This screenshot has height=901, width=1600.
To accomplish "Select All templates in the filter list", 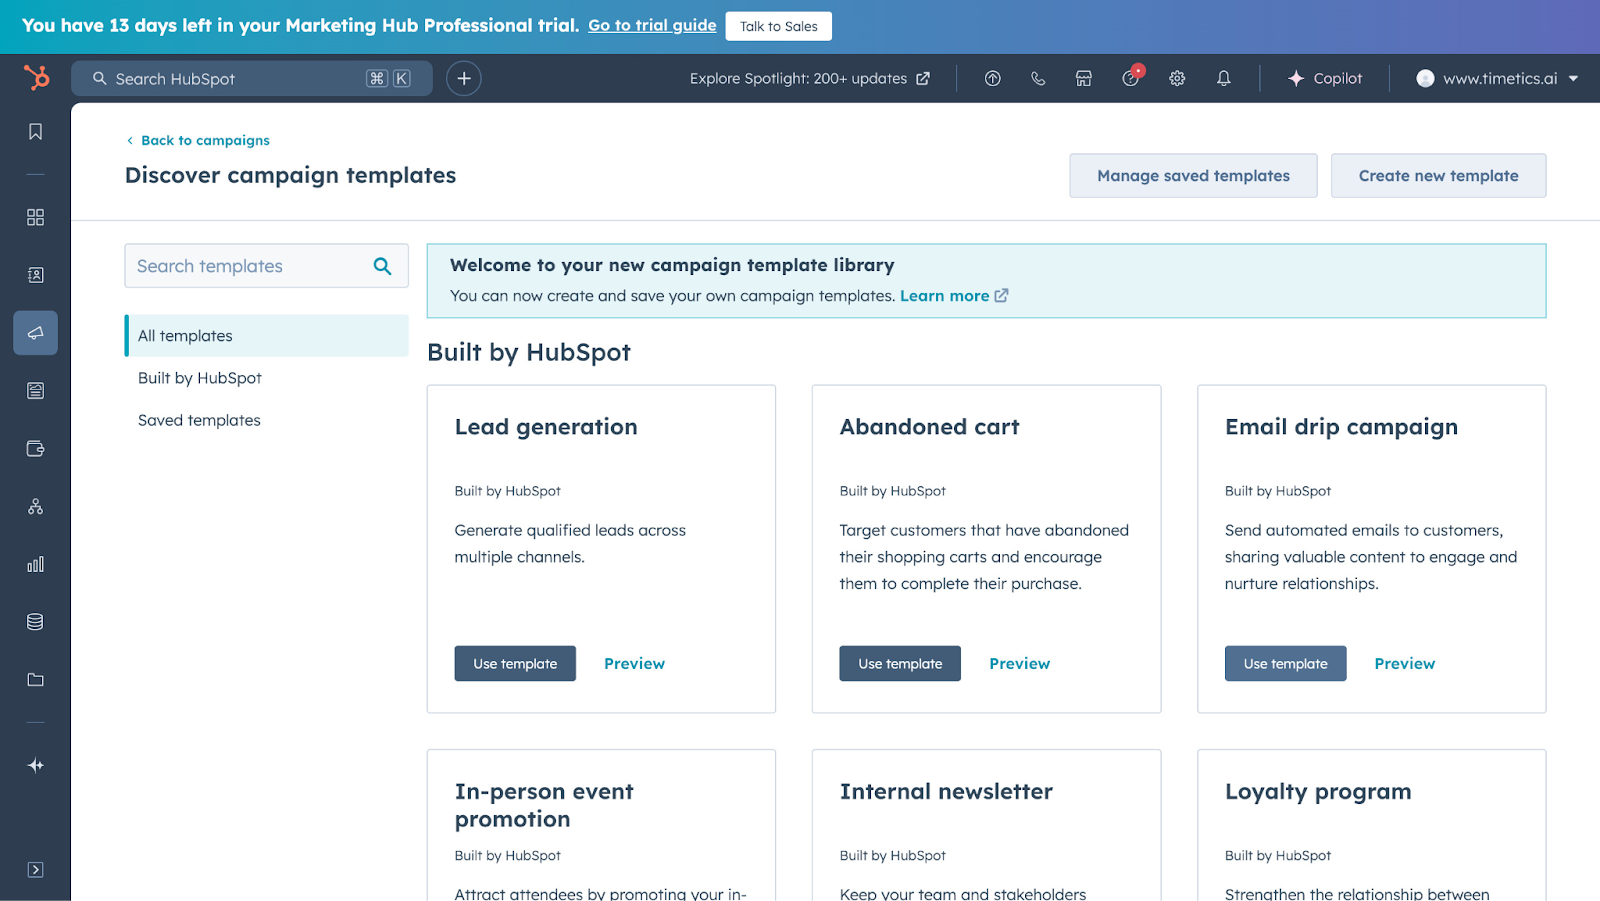I will click(x=184, y=335).
